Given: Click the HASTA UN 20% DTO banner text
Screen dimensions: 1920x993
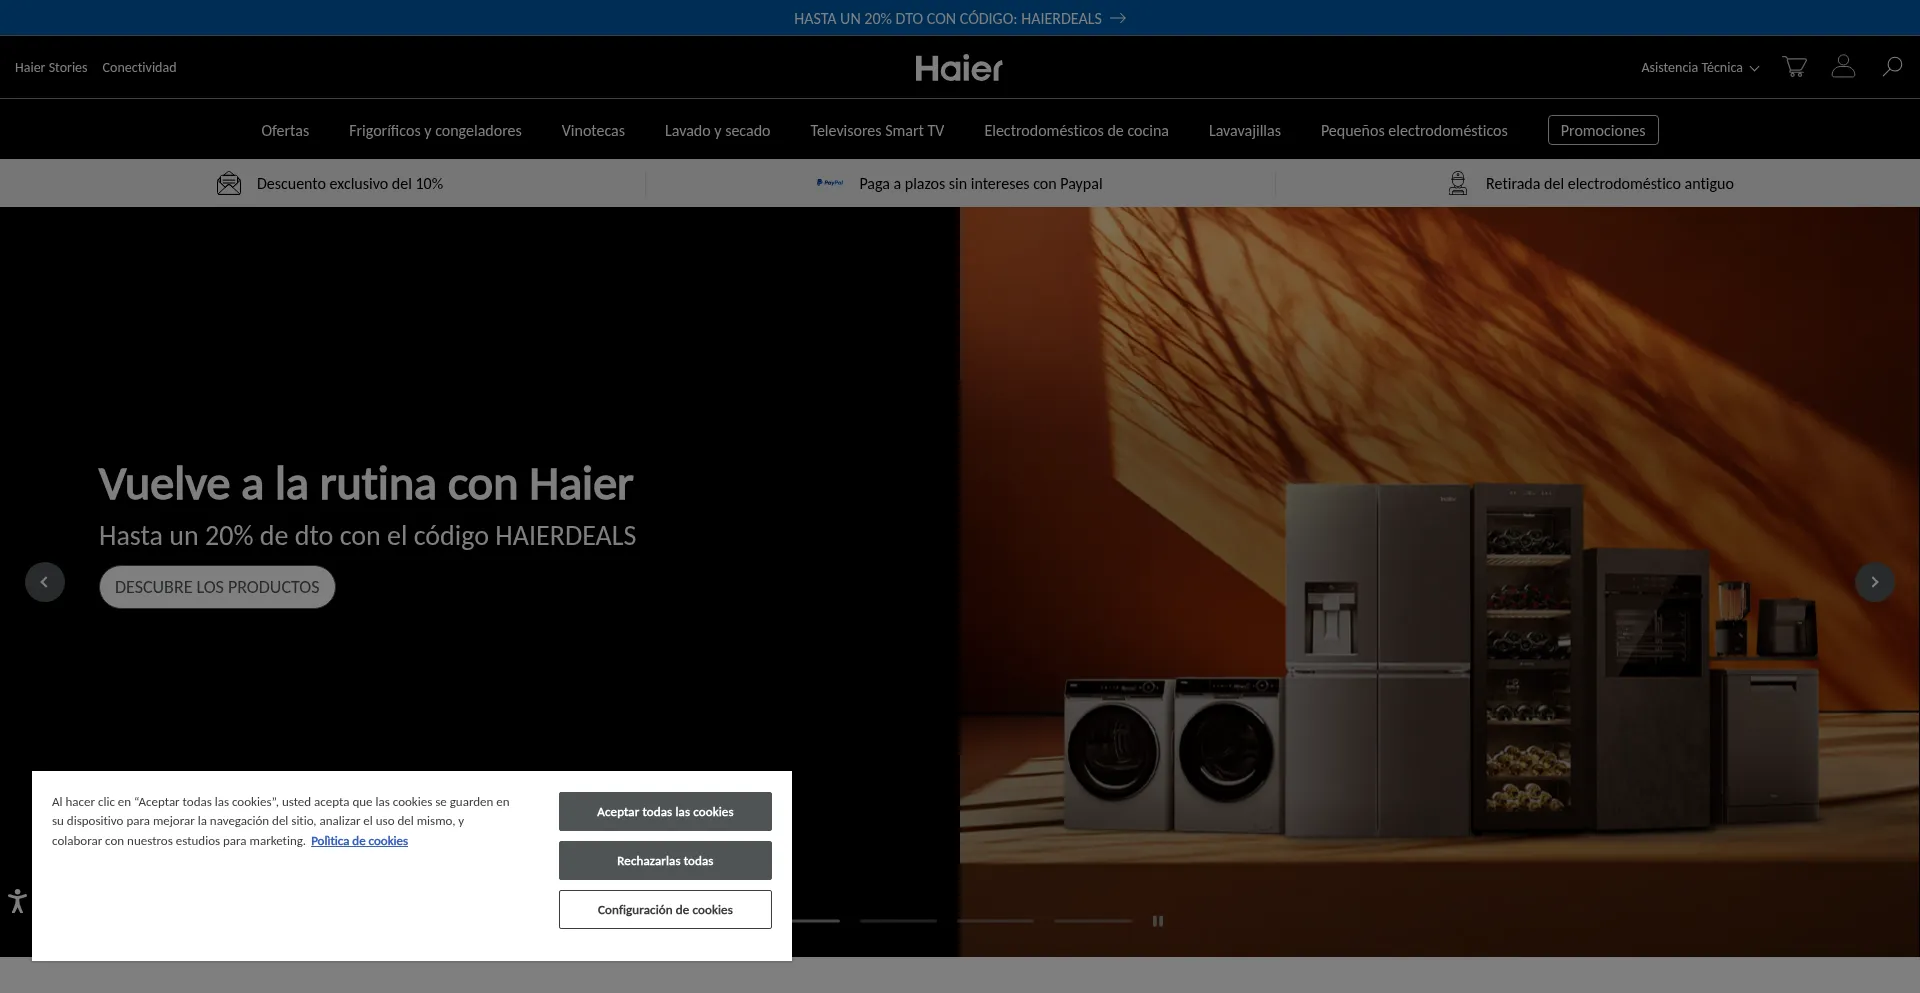Looking at the screenshot, I should click(948, 18).
